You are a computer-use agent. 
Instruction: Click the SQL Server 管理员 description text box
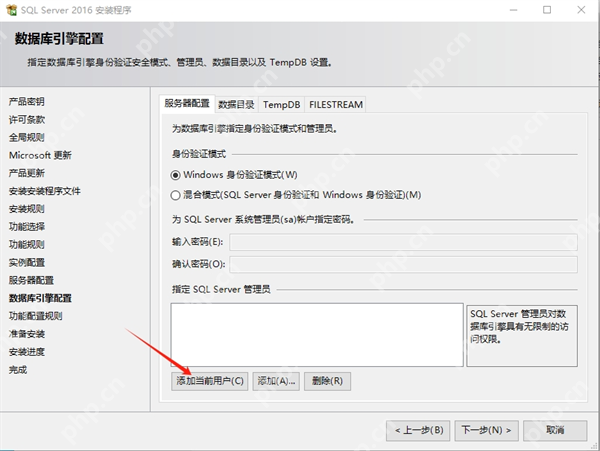[522, 335]
